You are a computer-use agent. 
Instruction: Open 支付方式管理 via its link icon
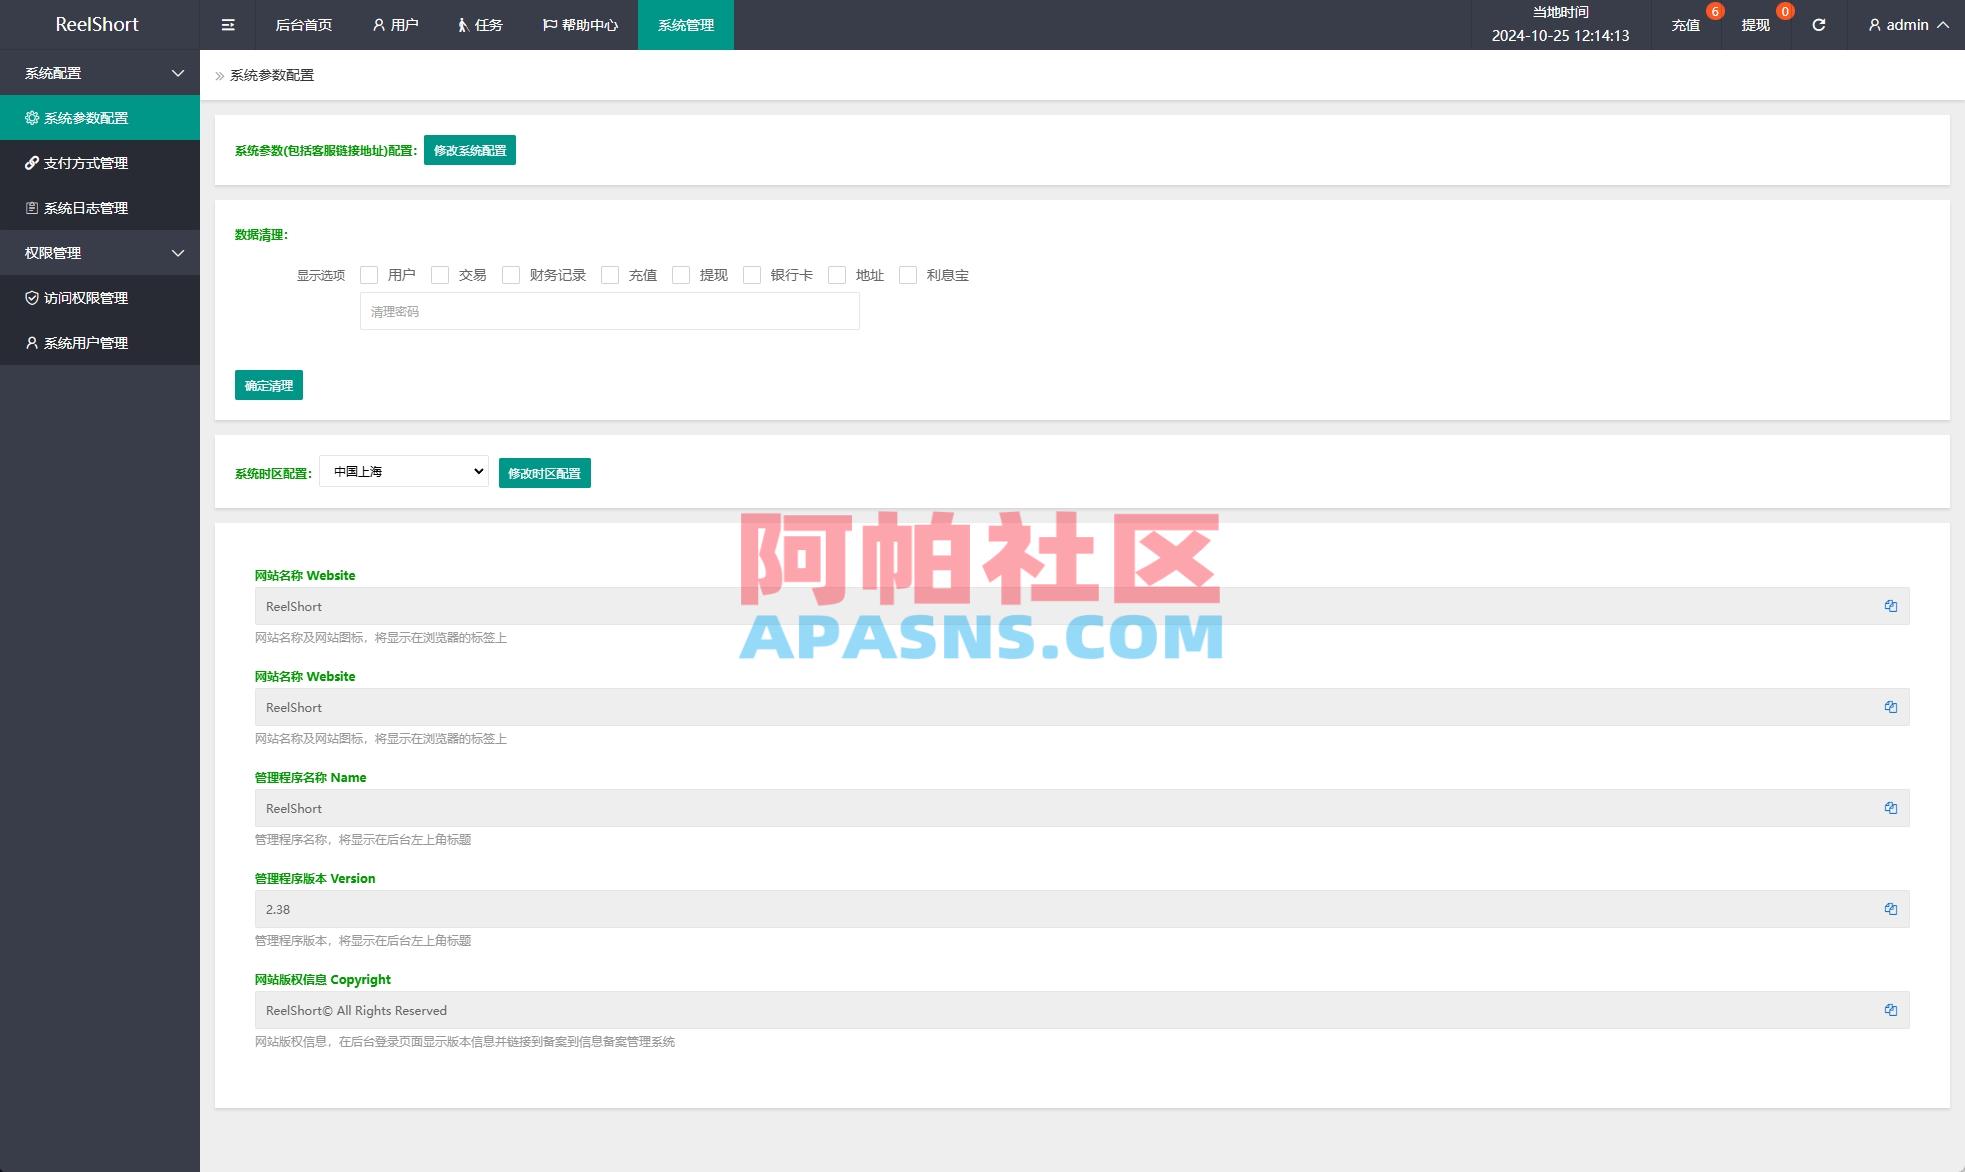31,163
